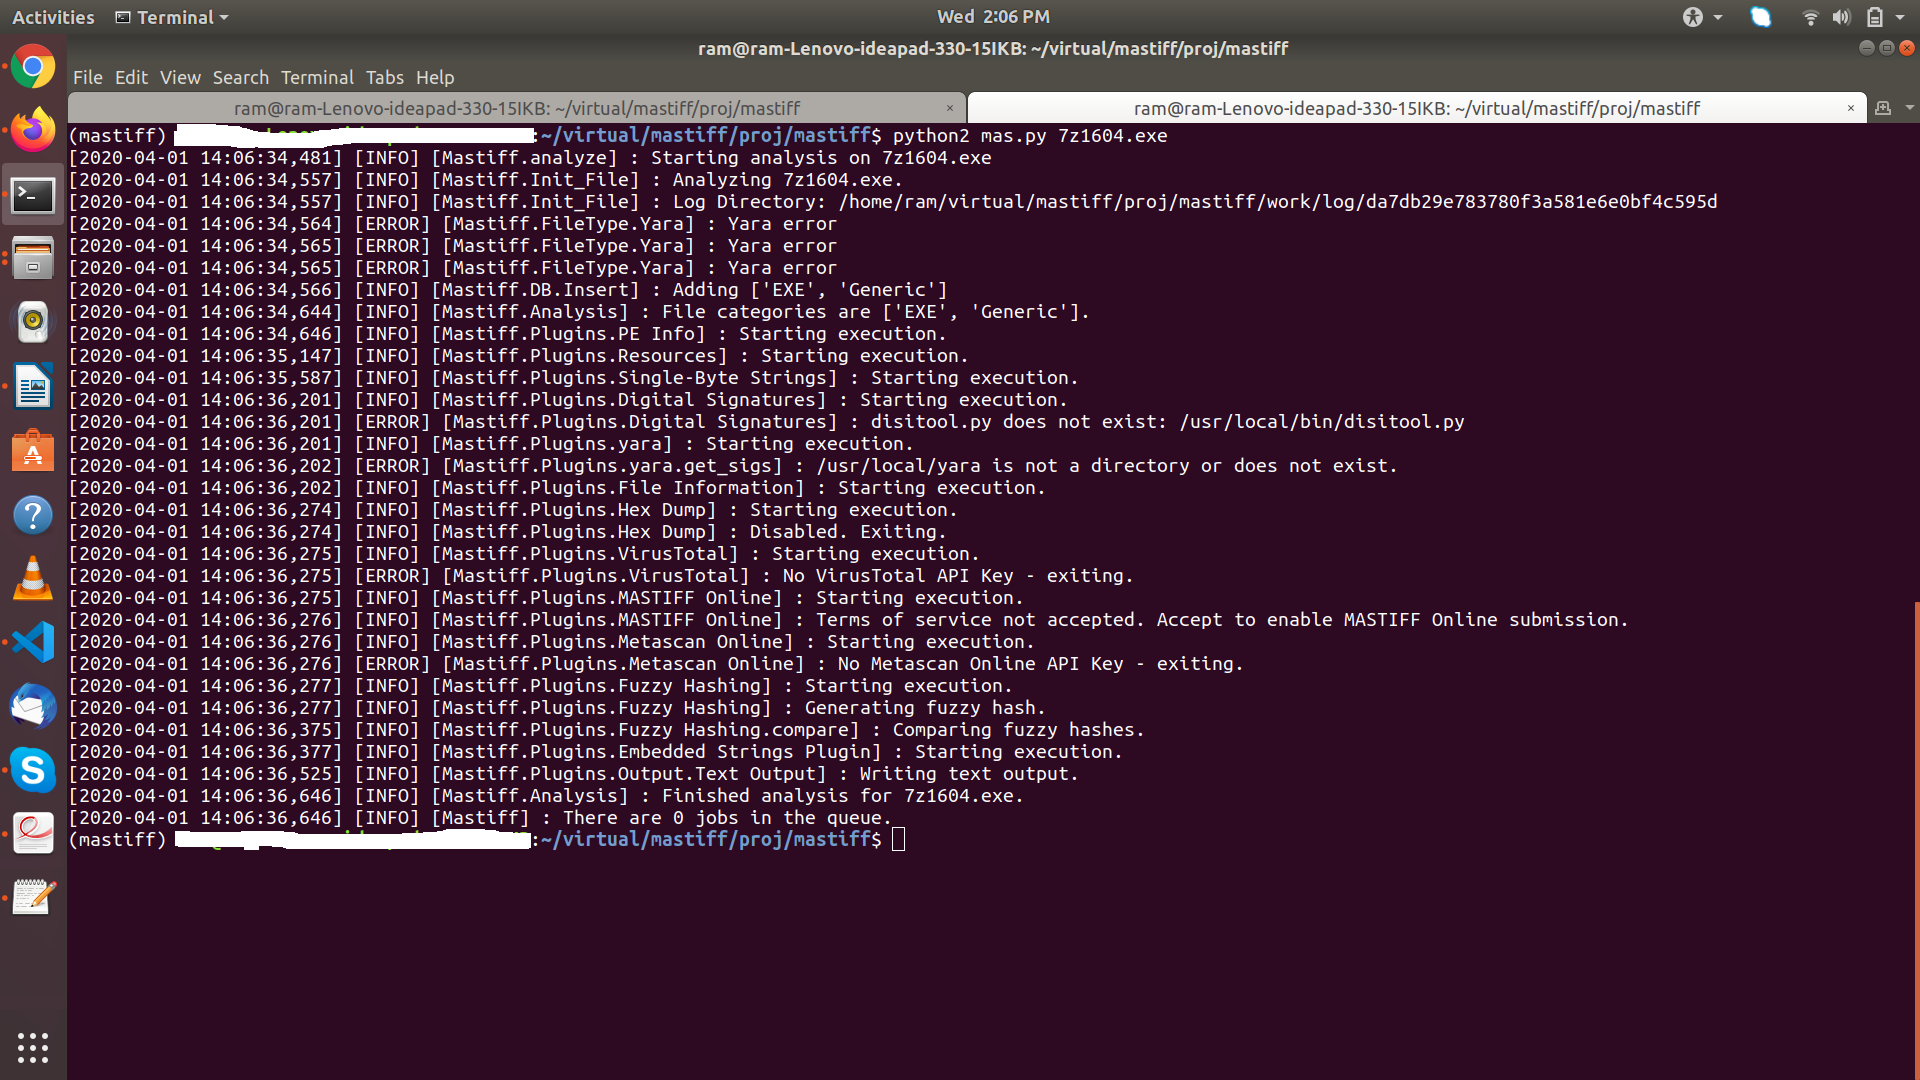Launch VLC media player icon
Viewport: 1920px width, 1080px height.
[33, 579]
